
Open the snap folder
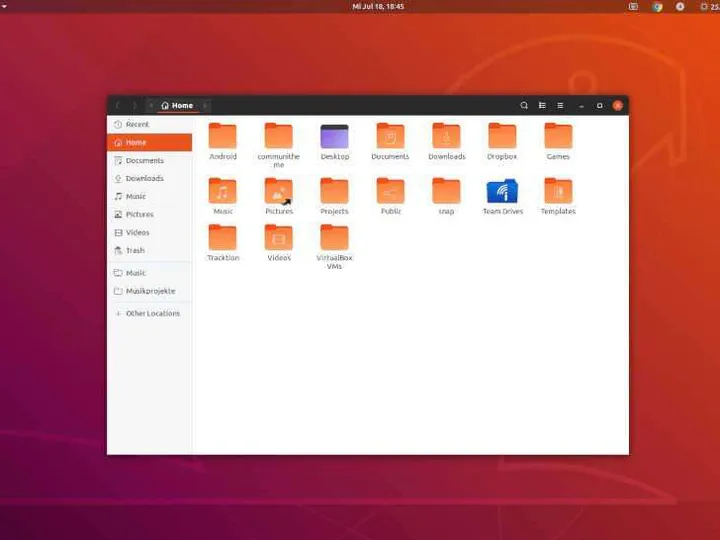tap(446, 191)
